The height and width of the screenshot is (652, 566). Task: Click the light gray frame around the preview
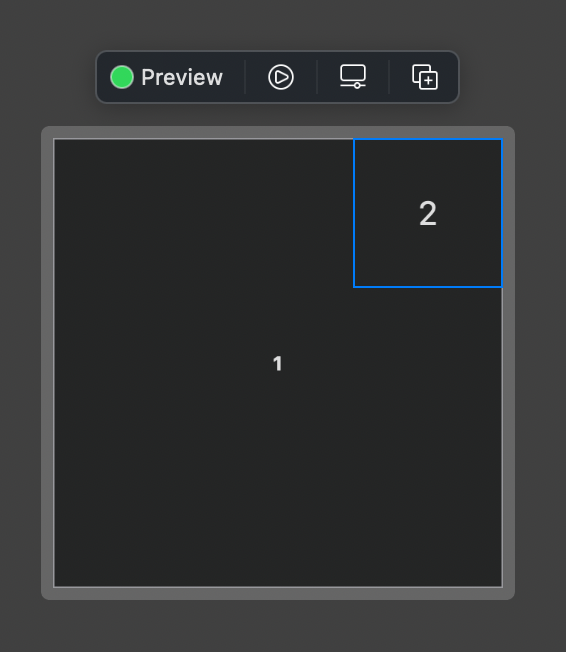coord(47,363)
